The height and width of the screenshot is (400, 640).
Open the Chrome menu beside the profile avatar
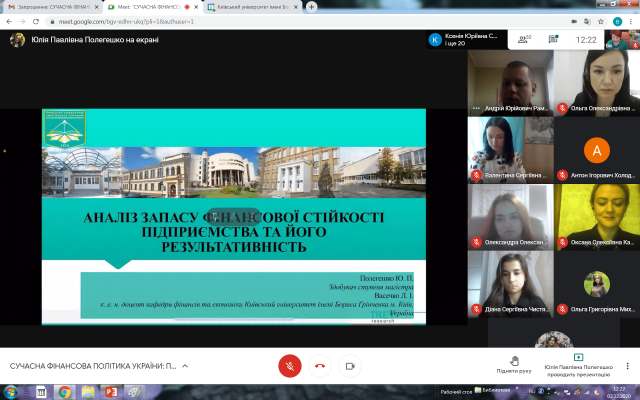(x=631, y=20)
